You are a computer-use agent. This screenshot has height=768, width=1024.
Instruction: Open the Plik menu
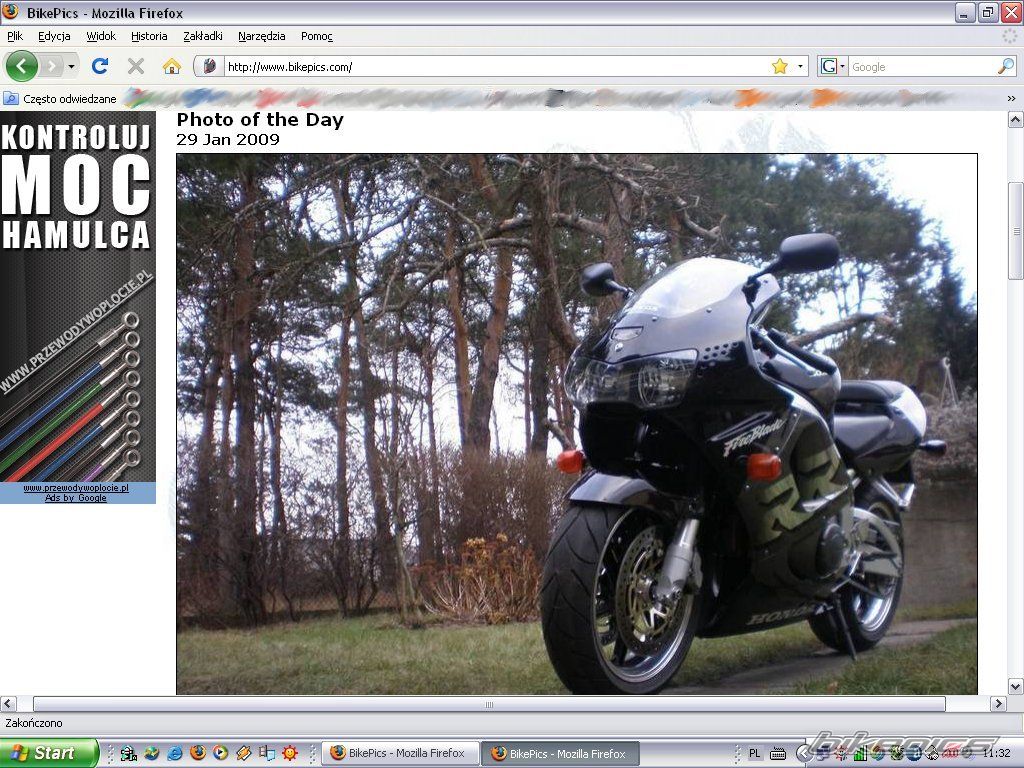(15, 37)
